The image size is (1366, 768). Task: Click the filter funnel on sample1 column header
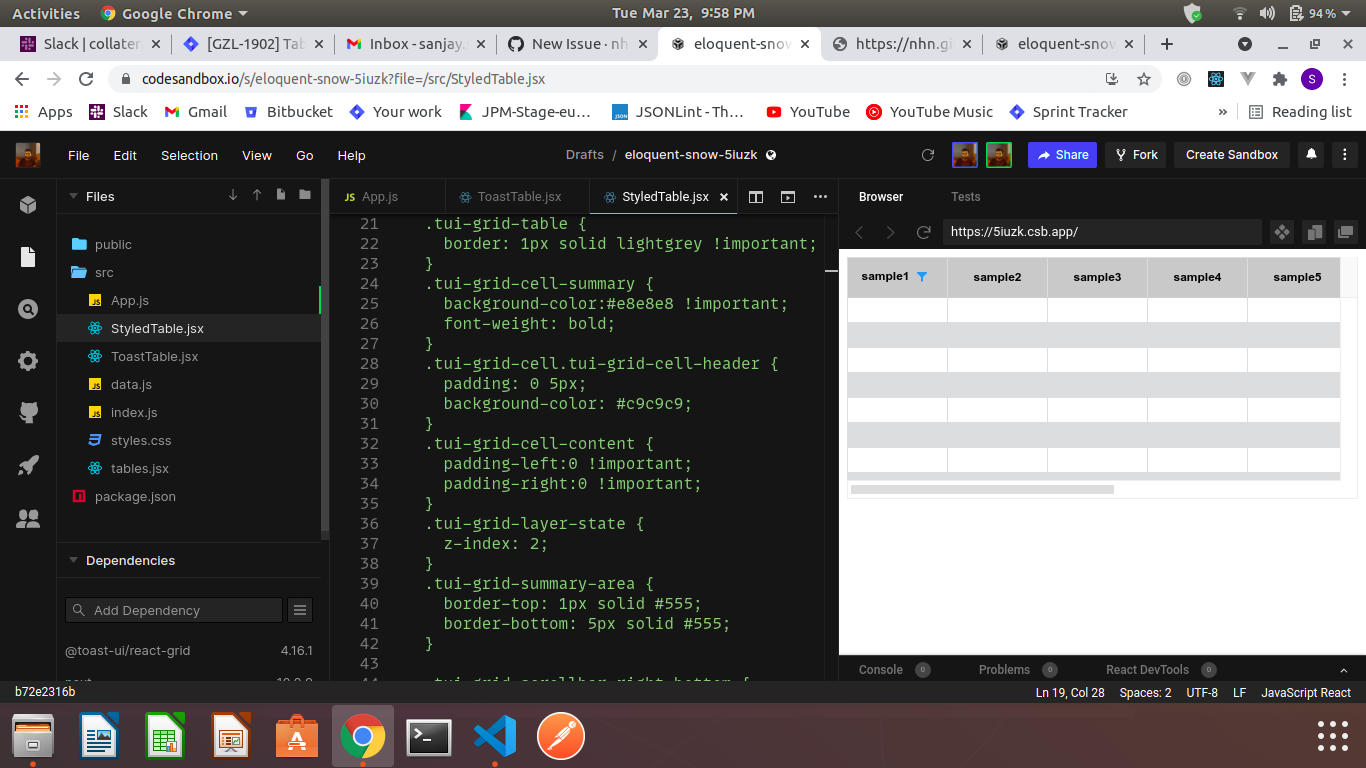(922, 277)
